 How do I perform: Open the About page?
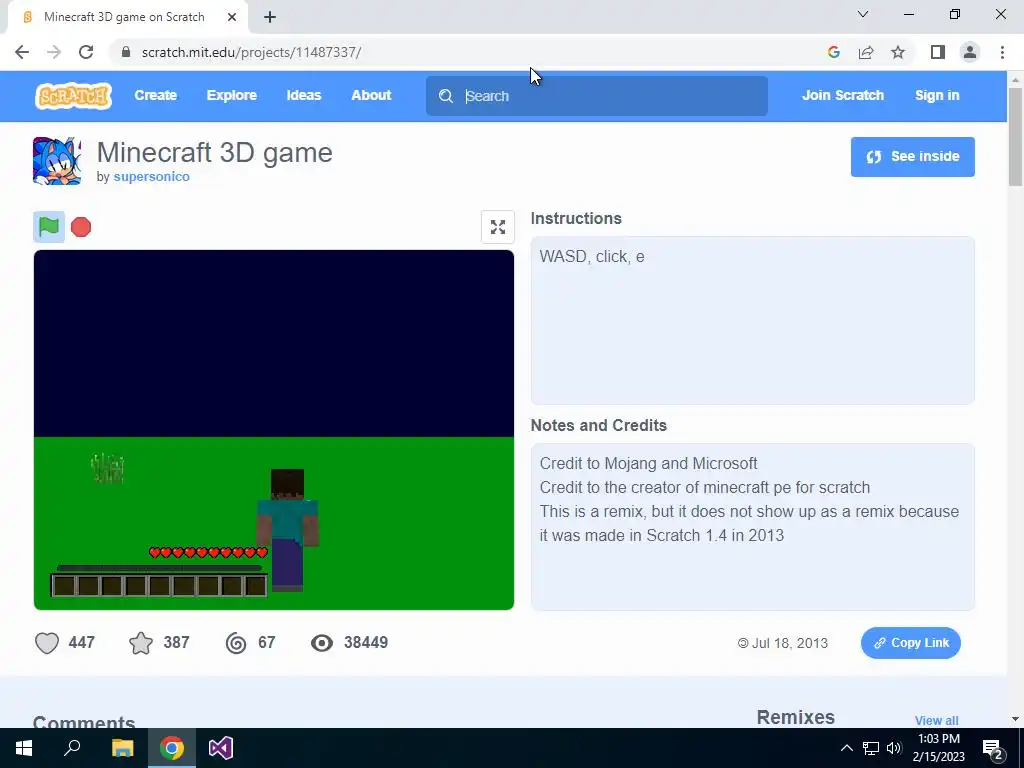tap(371, 95)
